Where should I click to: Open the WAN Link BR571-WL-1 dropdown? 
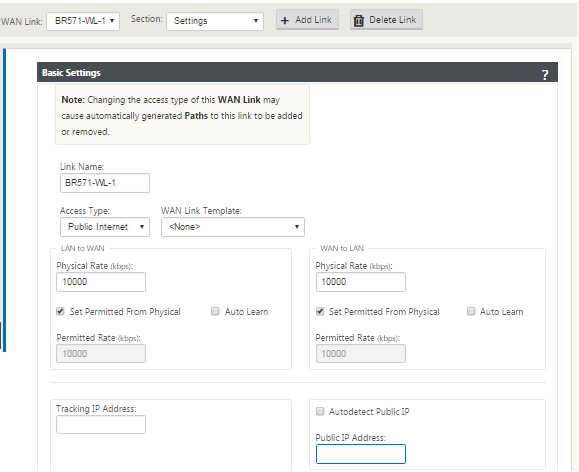[x=83, y=21]
